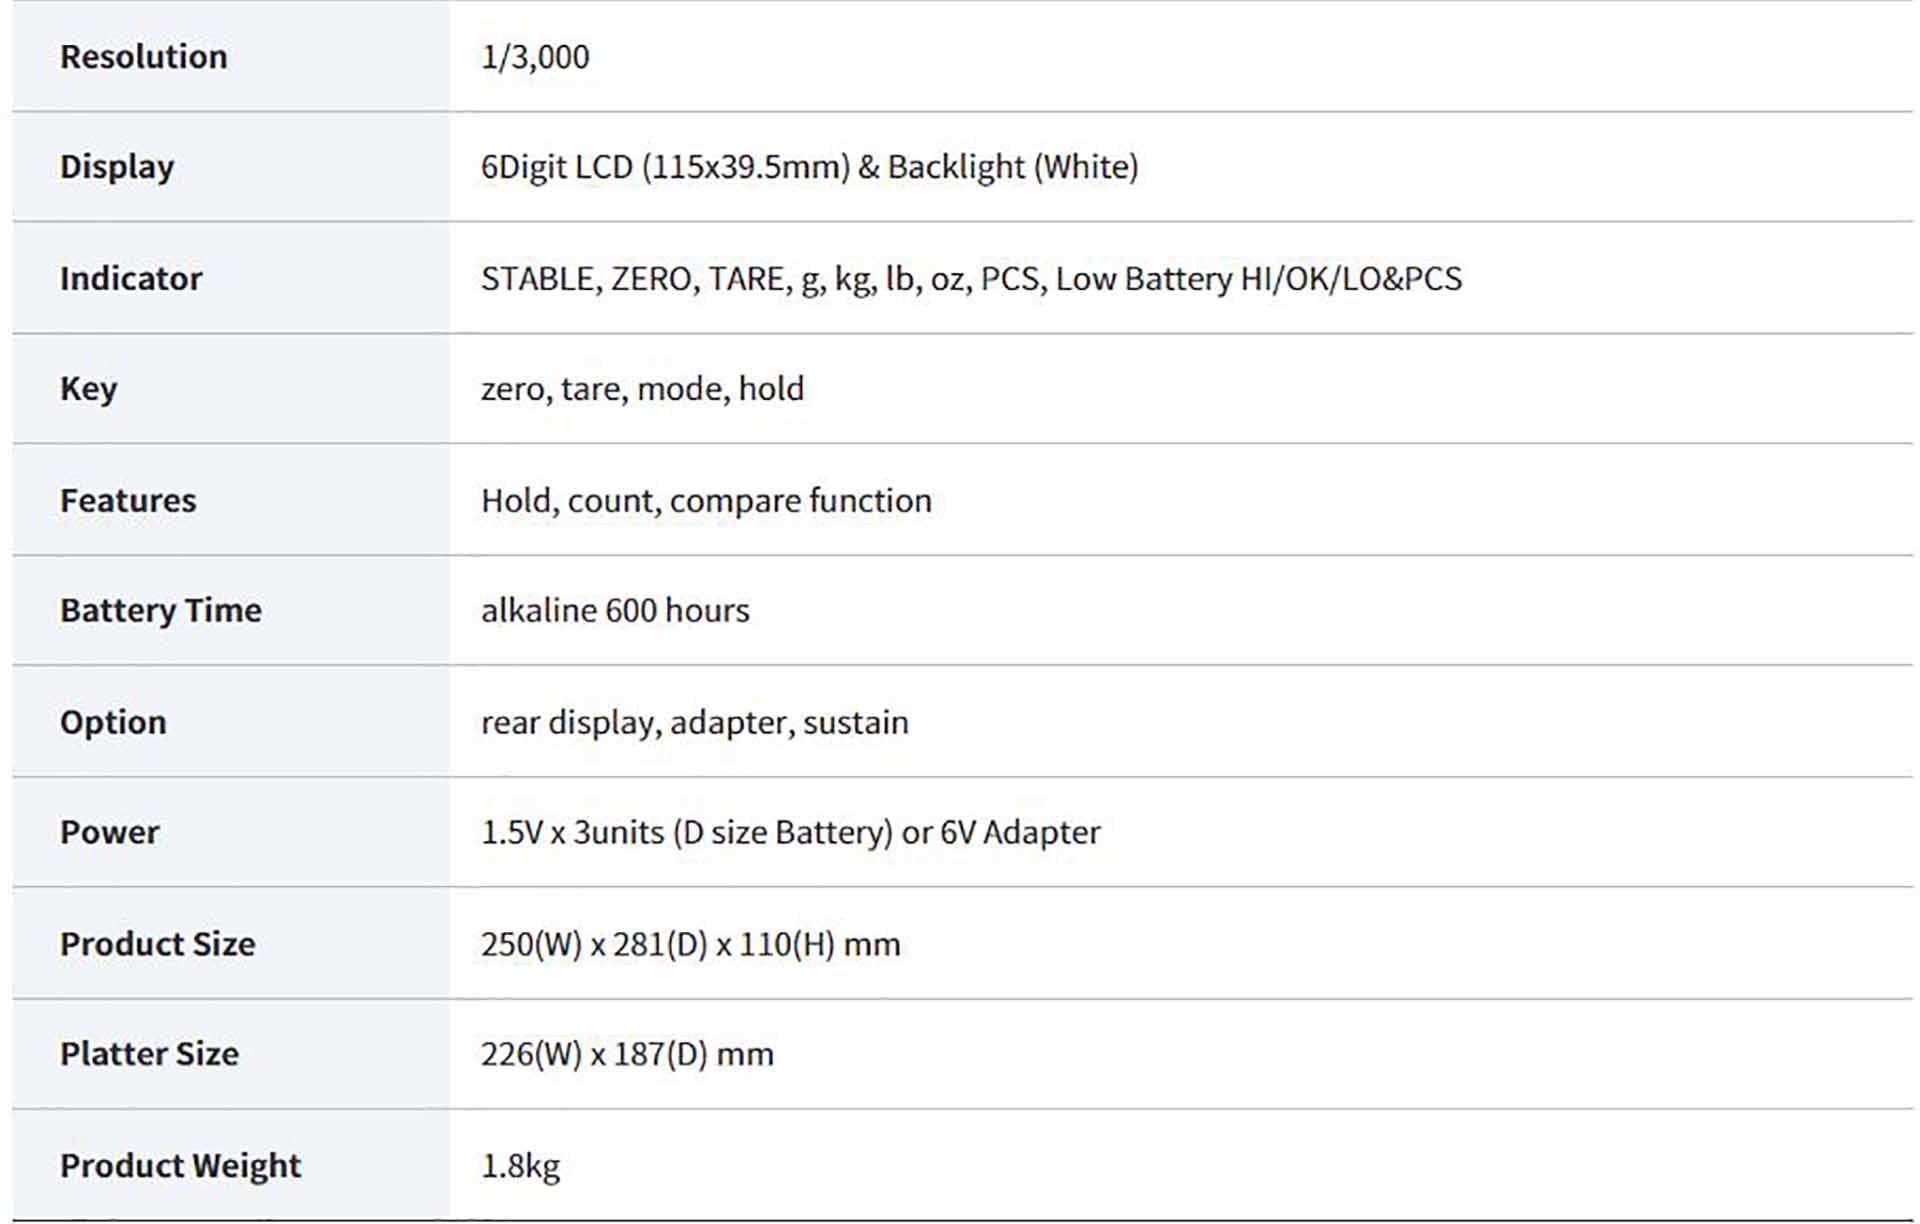Click the 1/3,000 resolution value

click(535, 57)
